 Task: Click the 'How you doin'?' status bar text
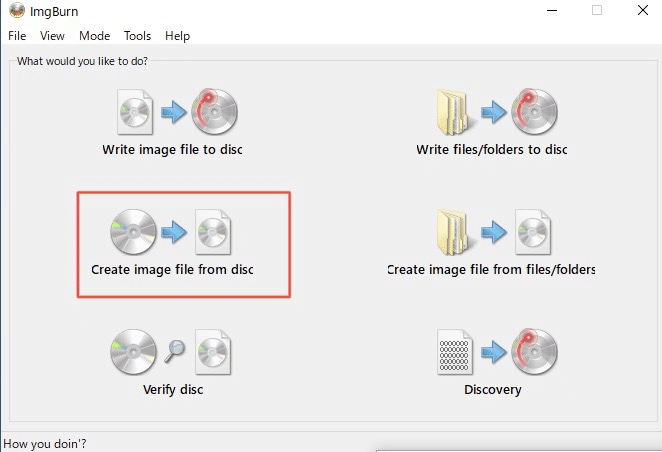45,444
